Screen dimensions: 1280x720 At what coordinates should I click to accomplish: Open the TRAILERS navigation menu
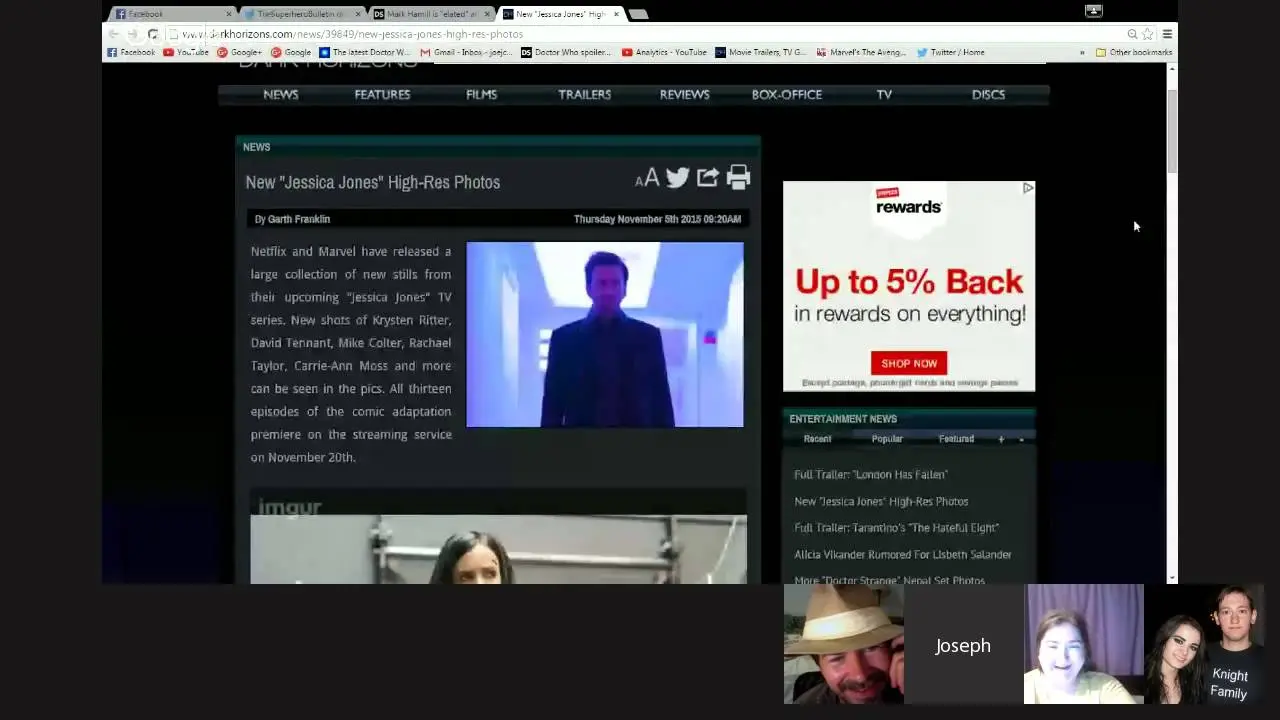[x=584, y=94]
